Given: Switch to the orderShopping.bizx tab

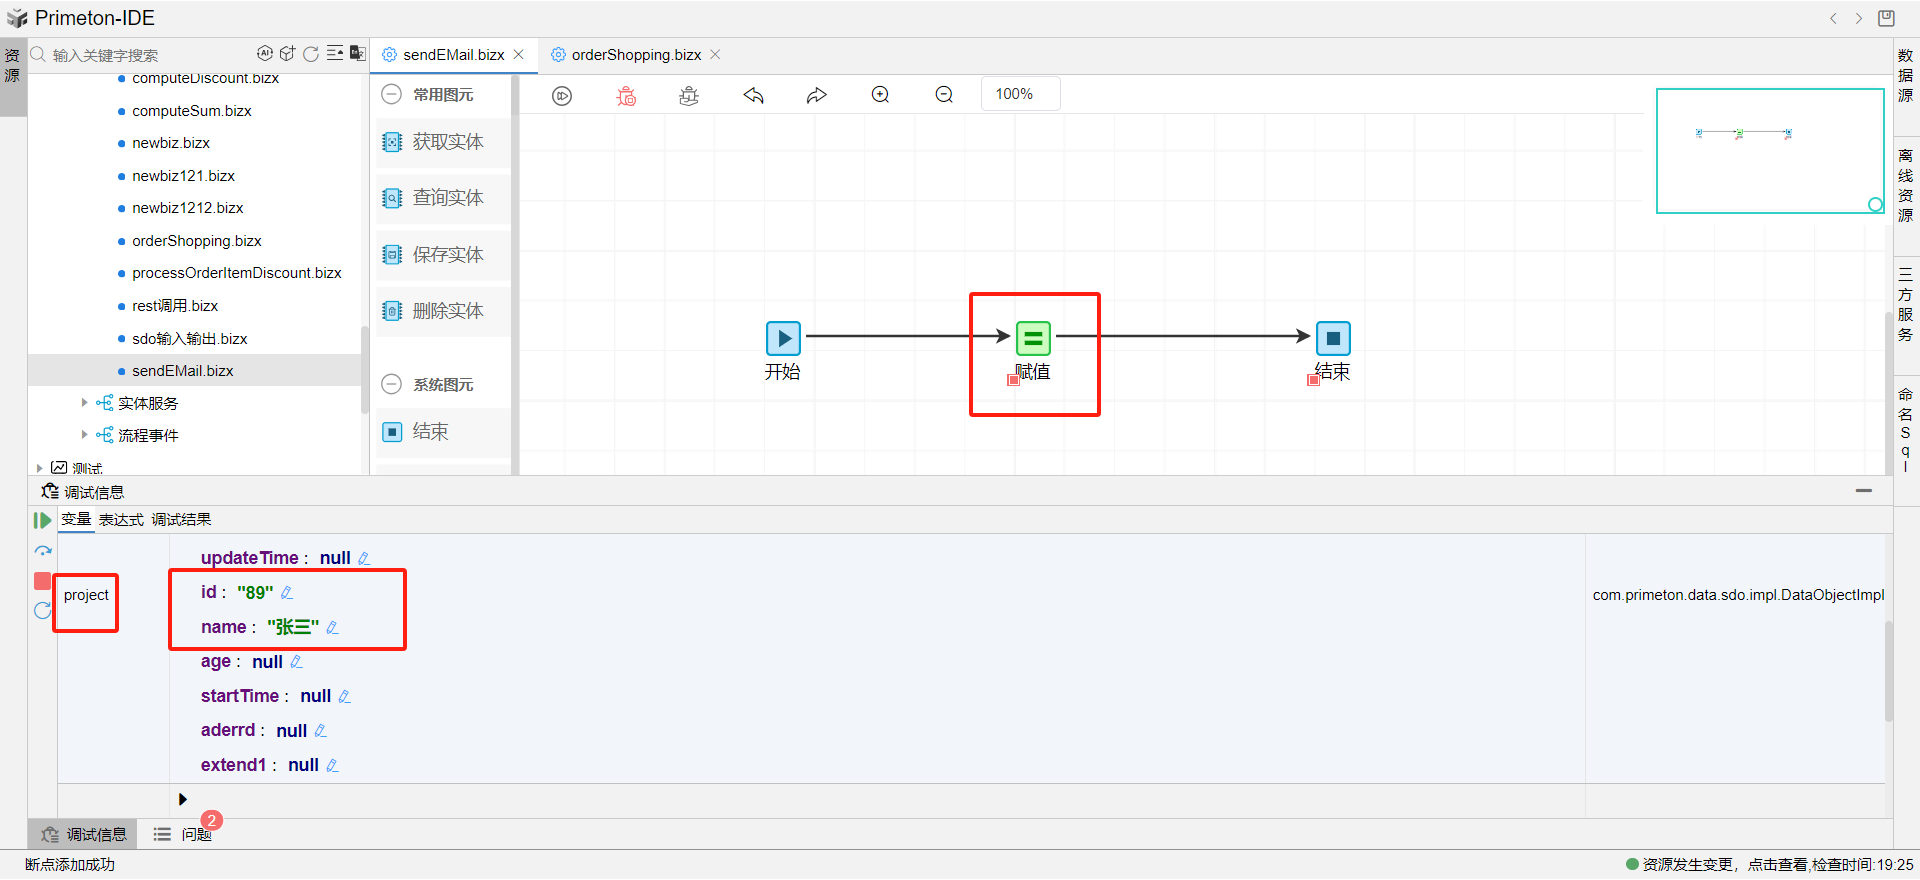Looking at the screenshot, I should (x=636, y=55).
